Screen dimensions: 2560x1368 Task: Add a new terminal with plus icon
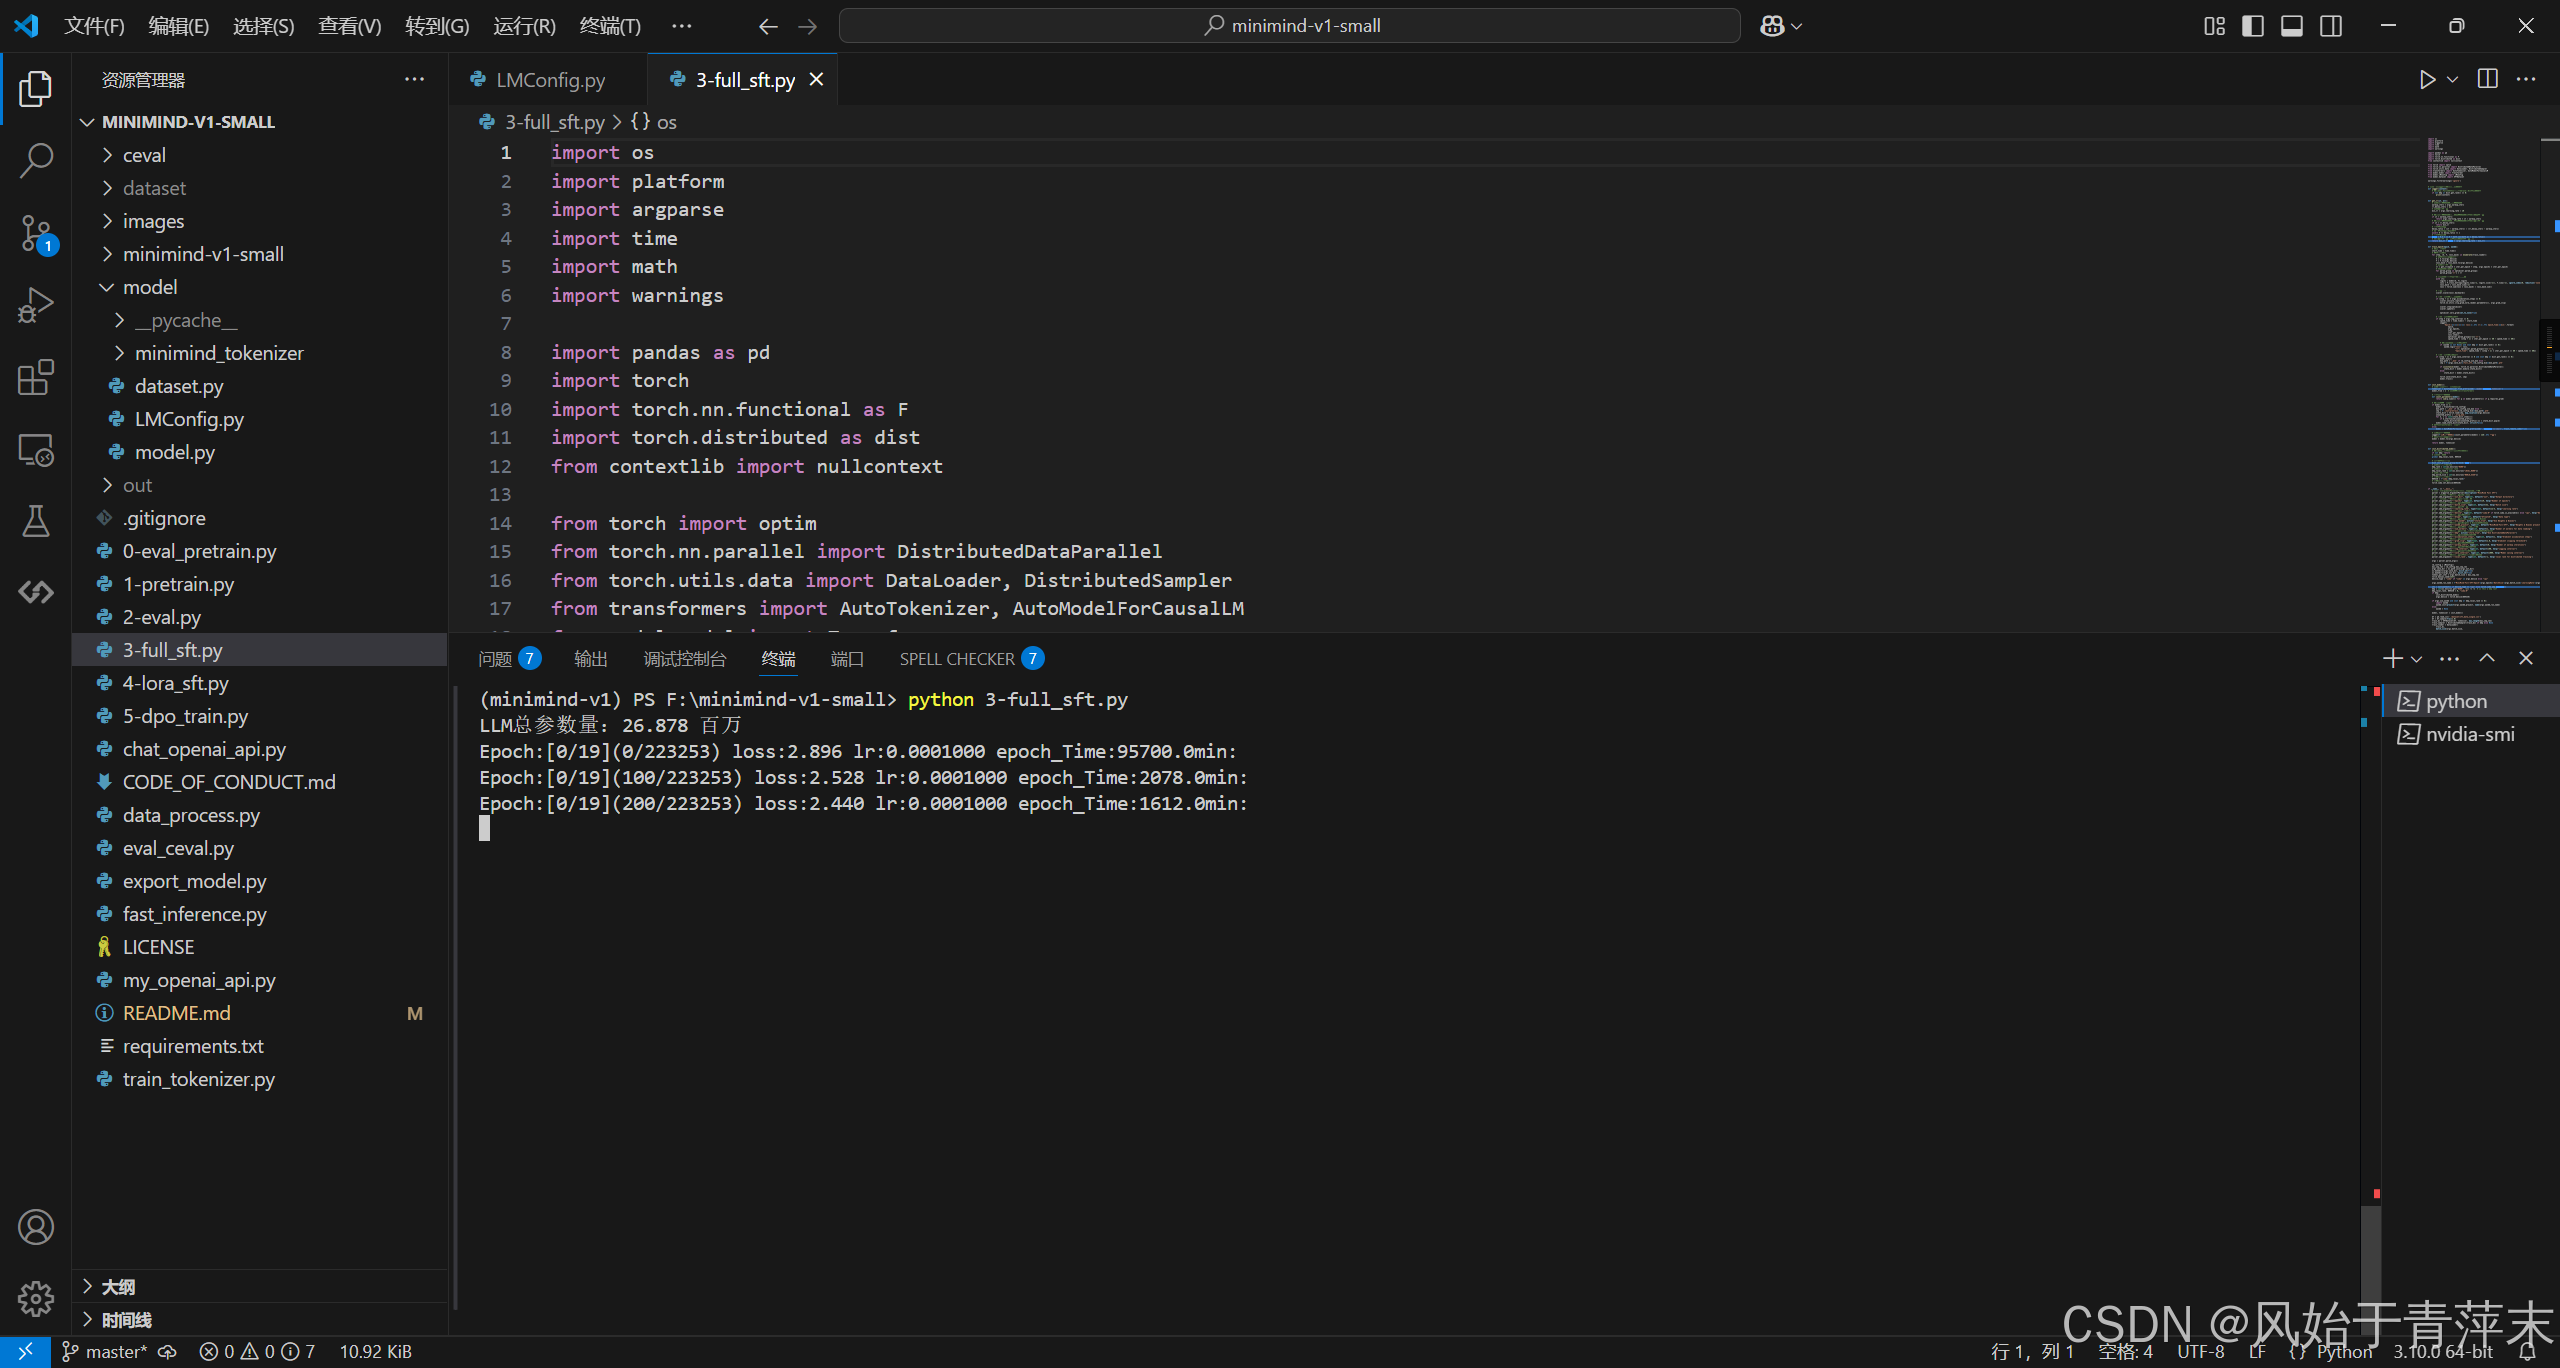pos(2392,658)
